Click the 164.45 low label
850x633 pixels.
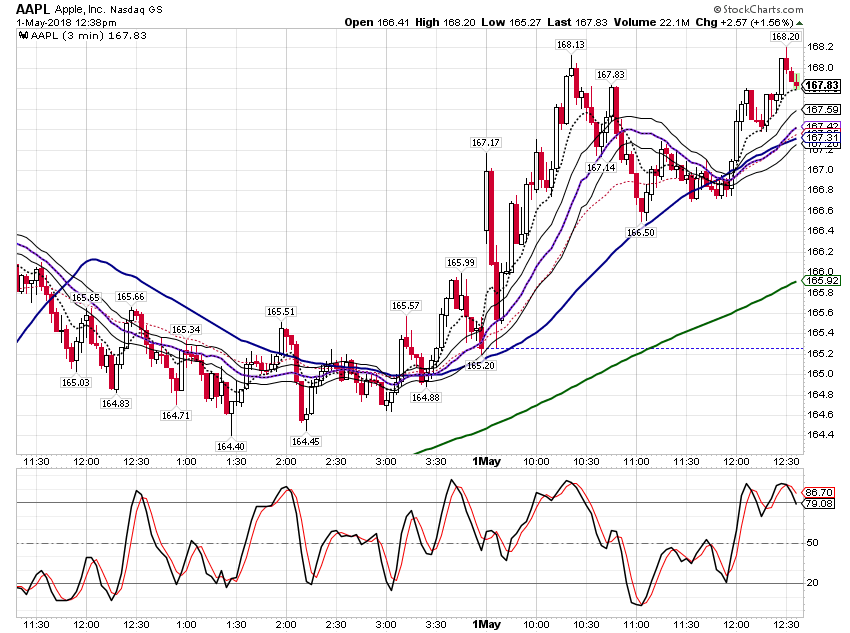[305, 442]
